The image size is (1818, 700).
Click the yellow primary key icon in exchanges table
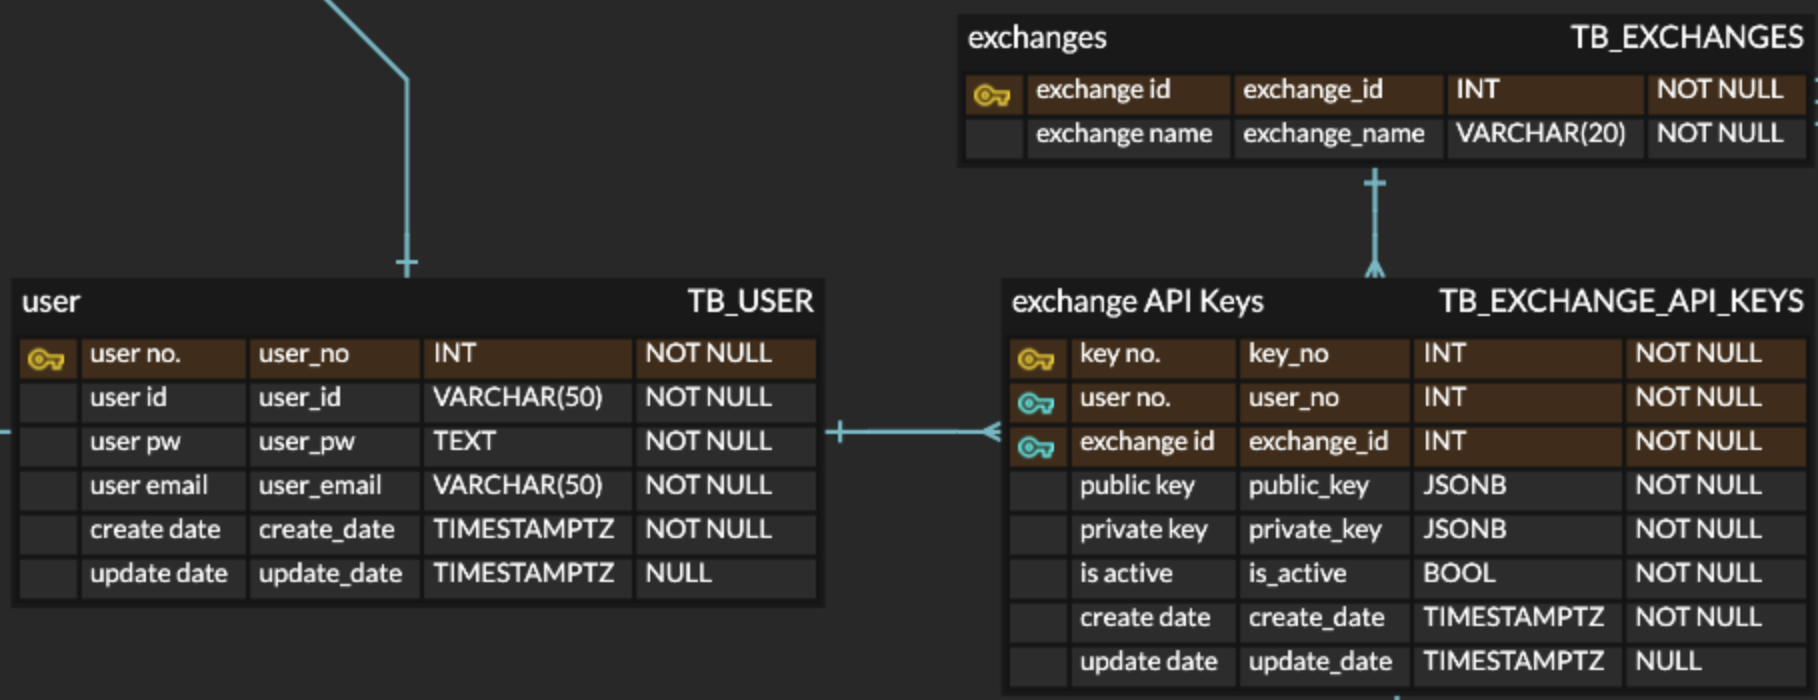point(992,95)
